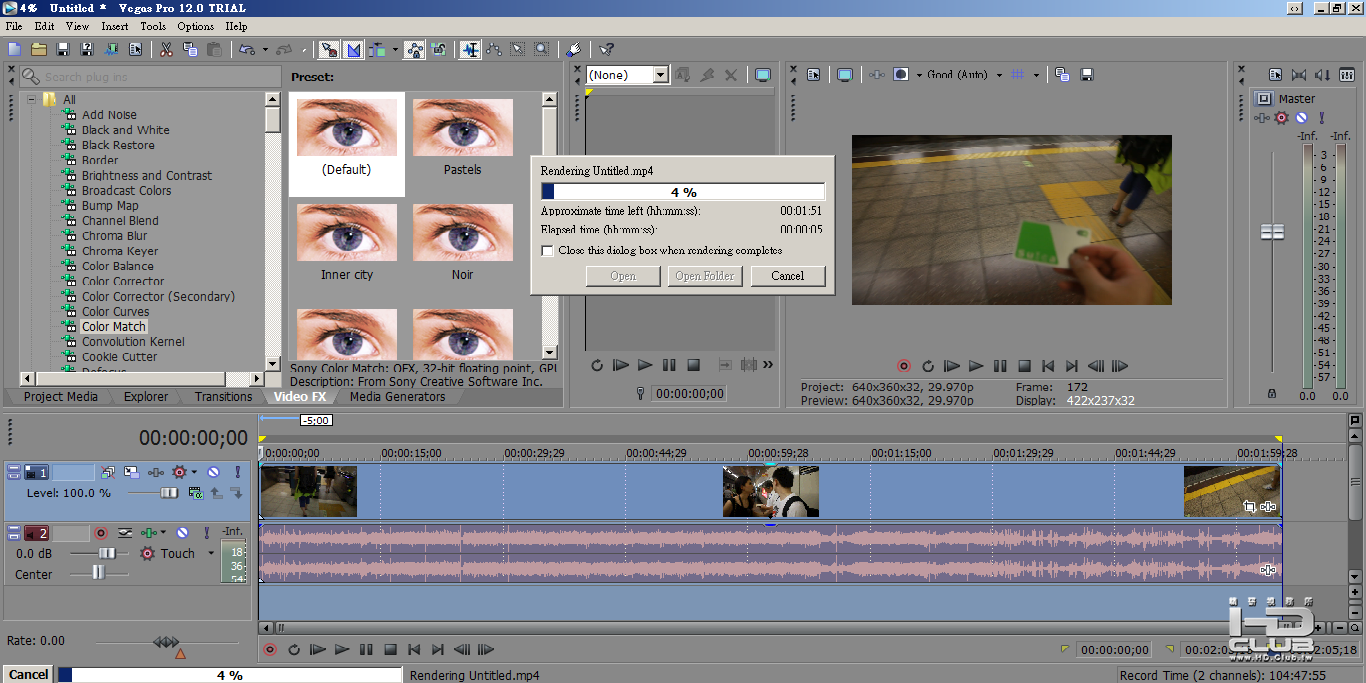Screen dimensions: 1366x683
Task: Toggle Solo on video track 1
Action: tap(238, 472)
